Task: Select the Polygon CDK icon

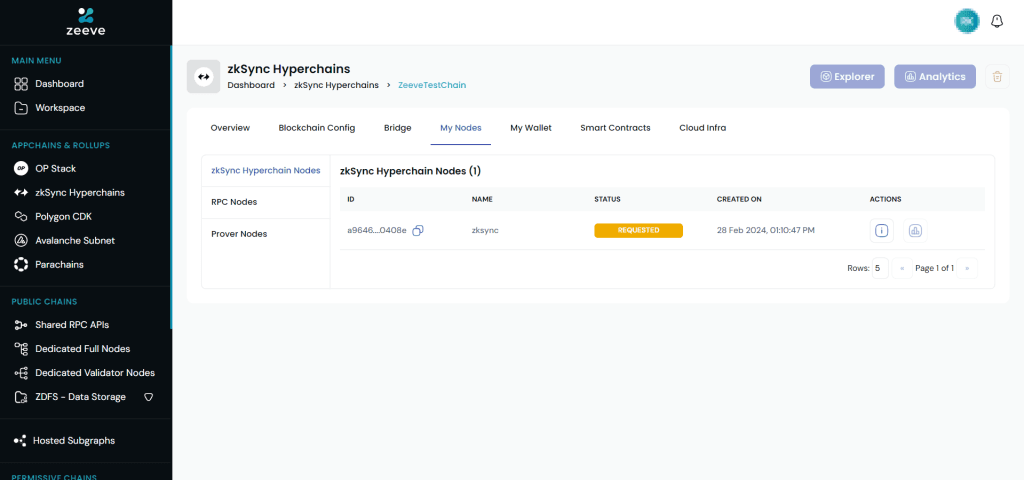Action: 21,216
